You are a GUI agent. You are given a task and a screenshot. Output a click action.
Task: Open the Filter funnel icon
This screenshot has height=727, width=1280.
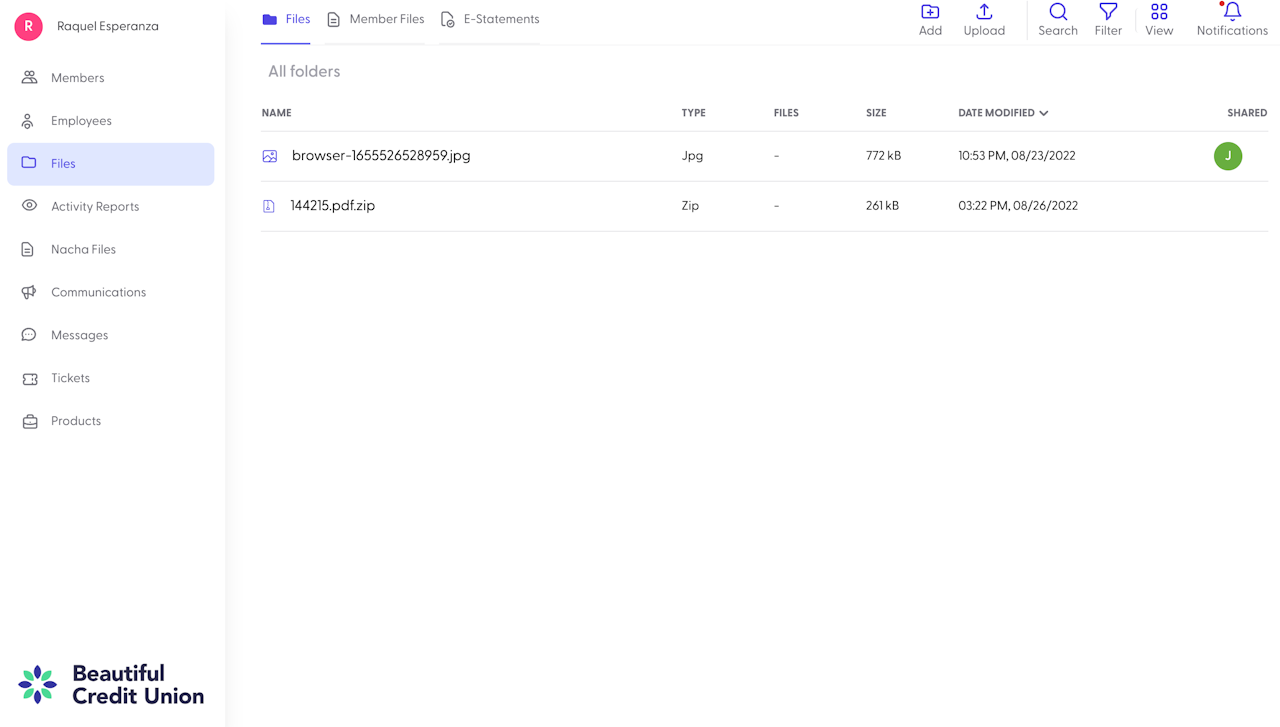(x=1108, y=13)
